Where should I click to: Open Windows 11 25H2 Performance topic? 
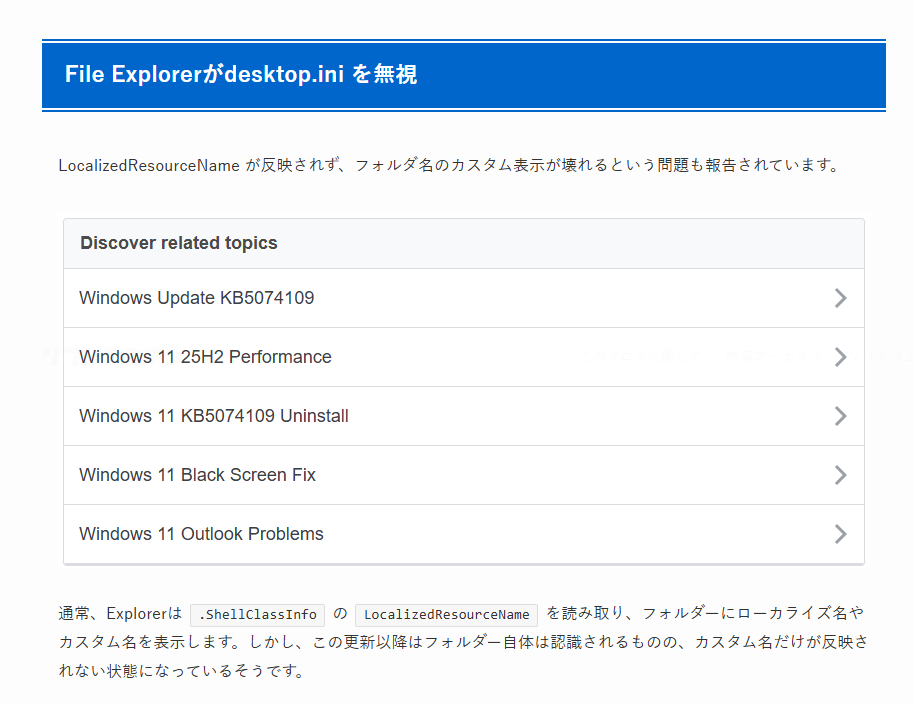[x=205, y=357]
